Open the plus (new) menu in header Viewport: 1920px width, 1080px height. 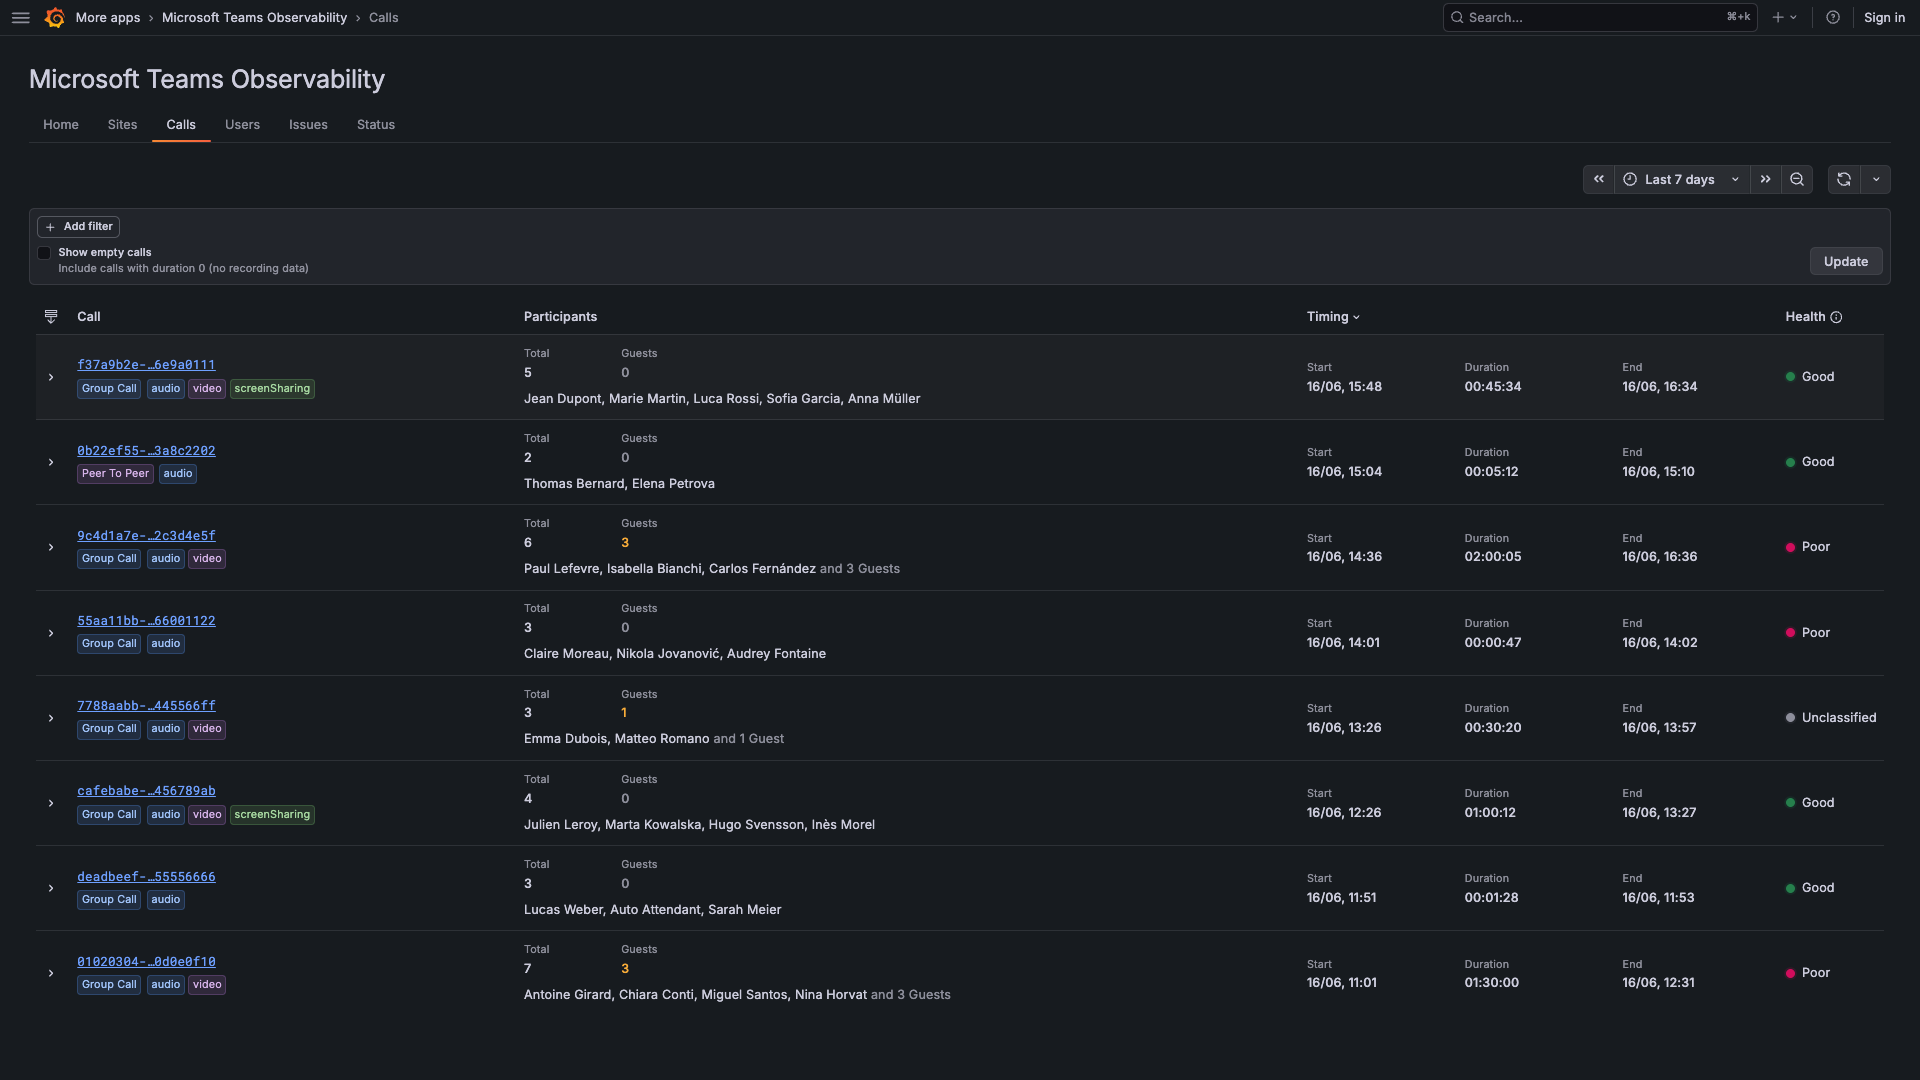click(1784, 18)
